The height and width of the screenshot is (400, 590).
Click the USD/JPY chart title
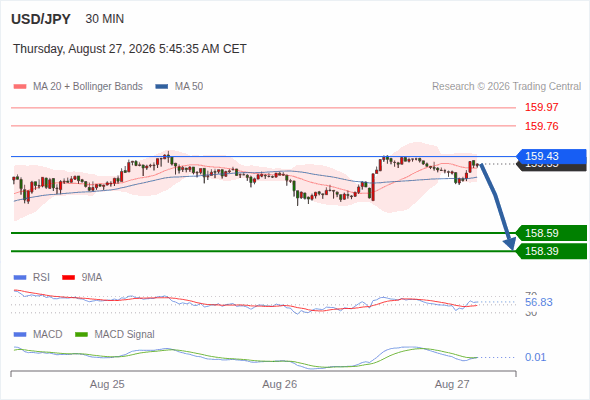(x=41, y=19)
